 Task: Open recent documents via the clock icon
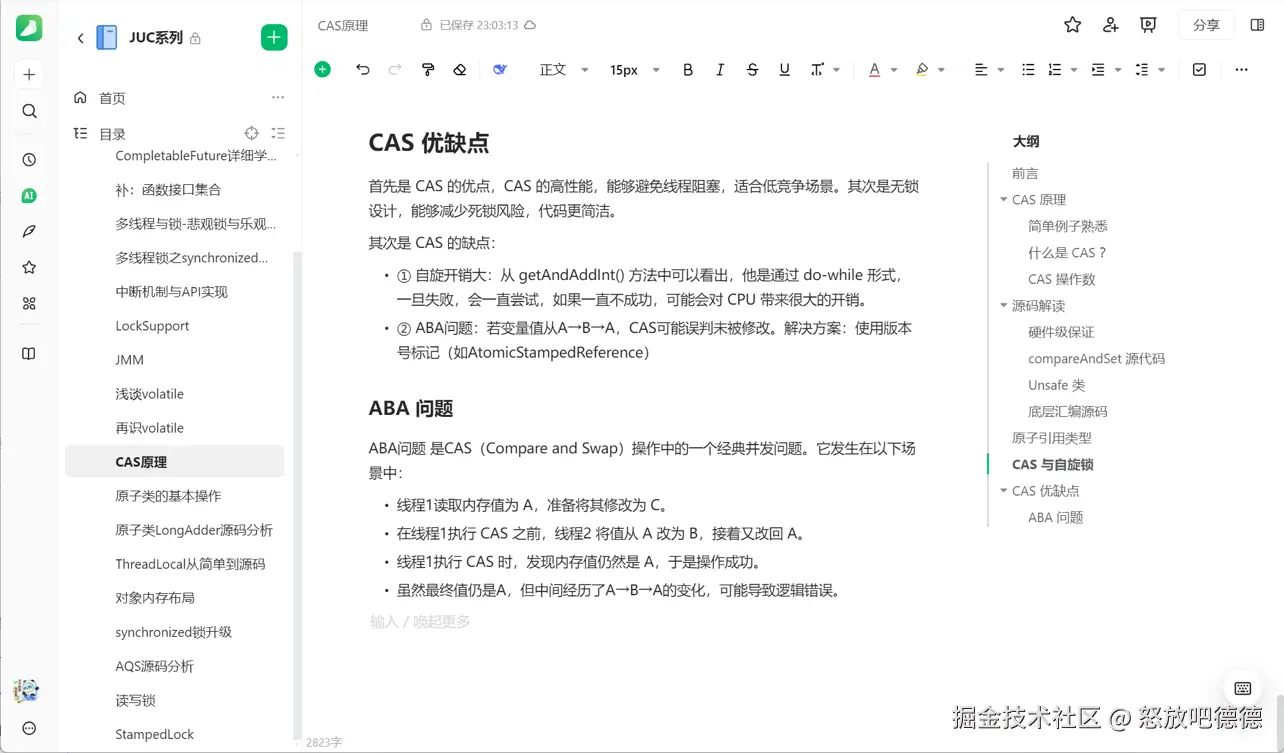(x=28, y=158)
